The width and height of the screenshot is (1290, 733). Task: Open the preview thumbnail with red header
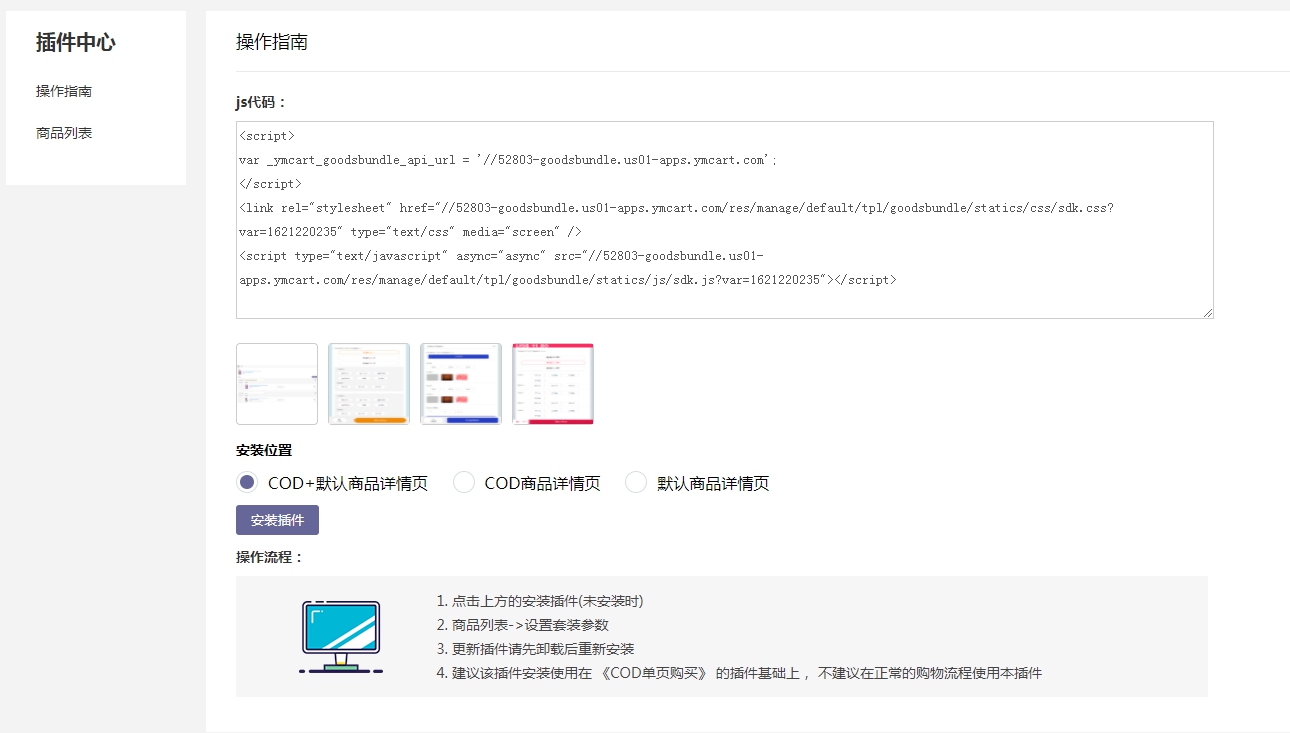(553, 384)
